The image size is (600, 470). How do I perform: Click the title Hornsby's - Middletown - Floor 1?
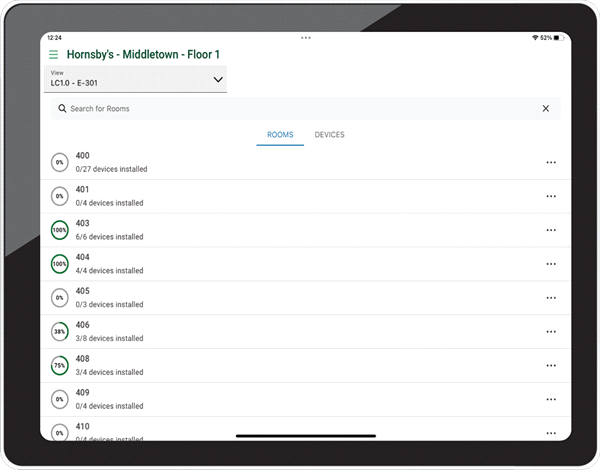143,55
